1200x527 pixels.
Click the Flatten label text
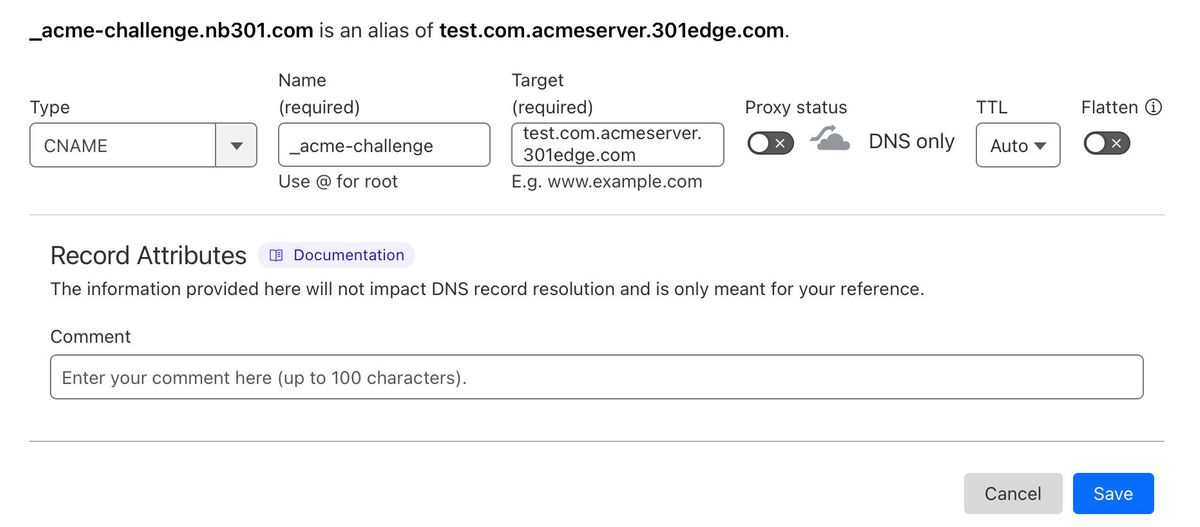point(1110,107)
